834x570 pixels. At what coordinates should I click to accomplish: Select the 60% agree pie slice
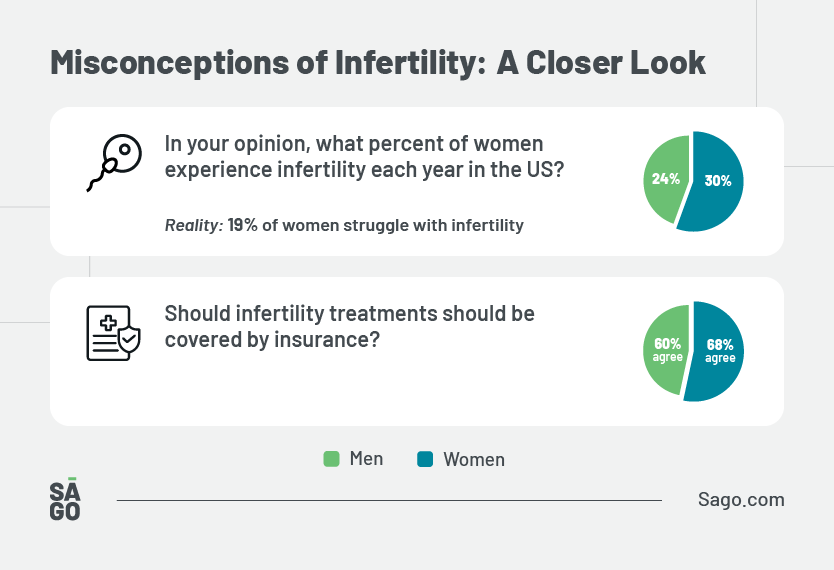pos(666,349)
